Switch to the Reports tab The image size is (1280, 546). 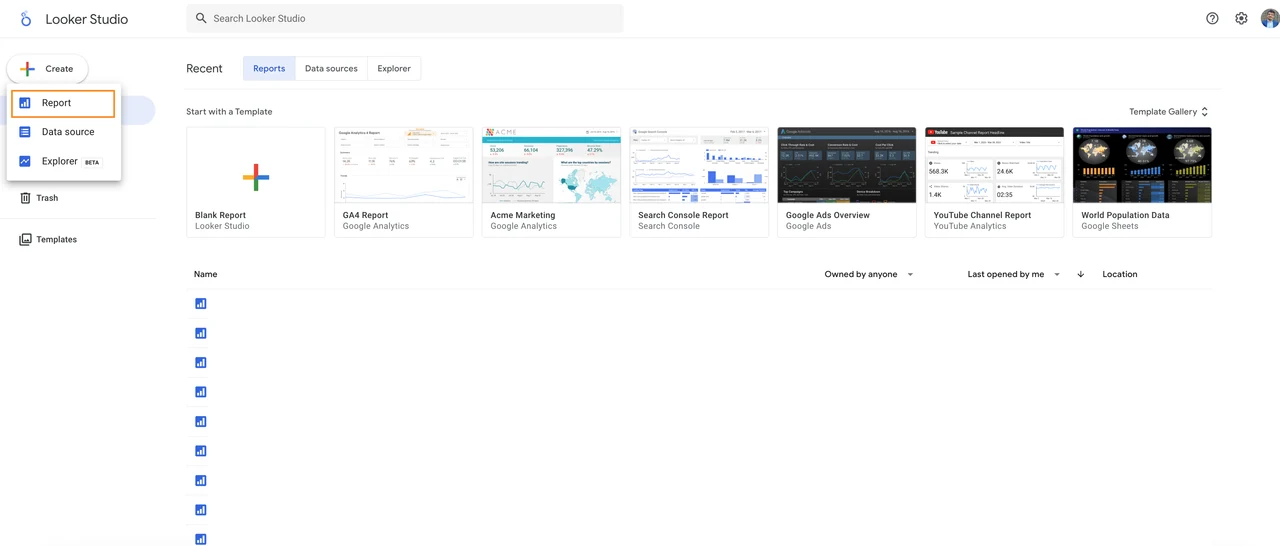(x=269, y=69)
